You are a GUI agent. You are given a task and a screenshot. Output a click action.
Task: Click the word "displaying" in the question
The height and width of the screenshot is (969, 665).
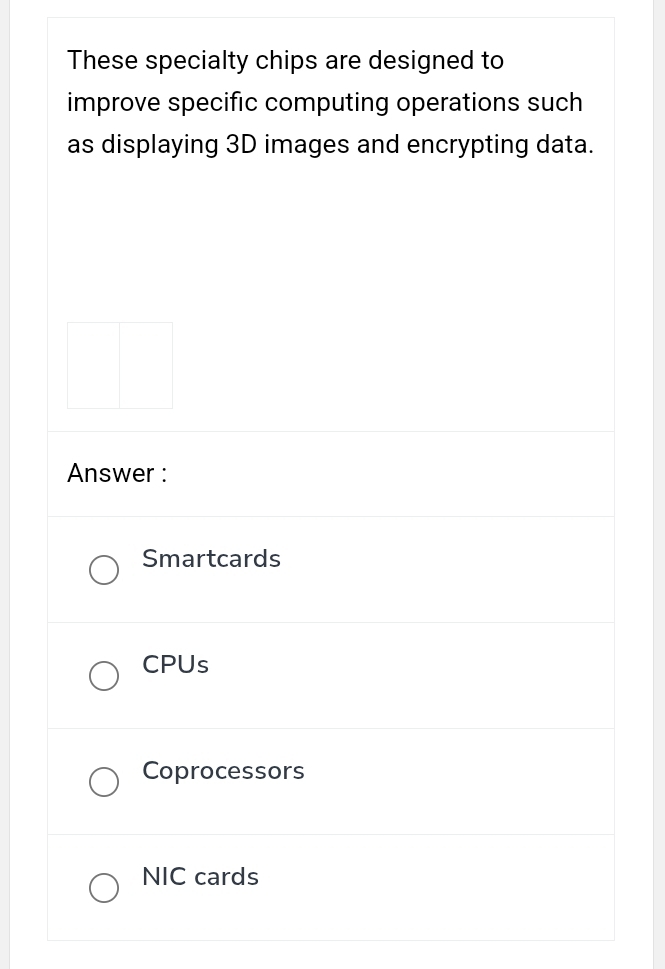160,145
